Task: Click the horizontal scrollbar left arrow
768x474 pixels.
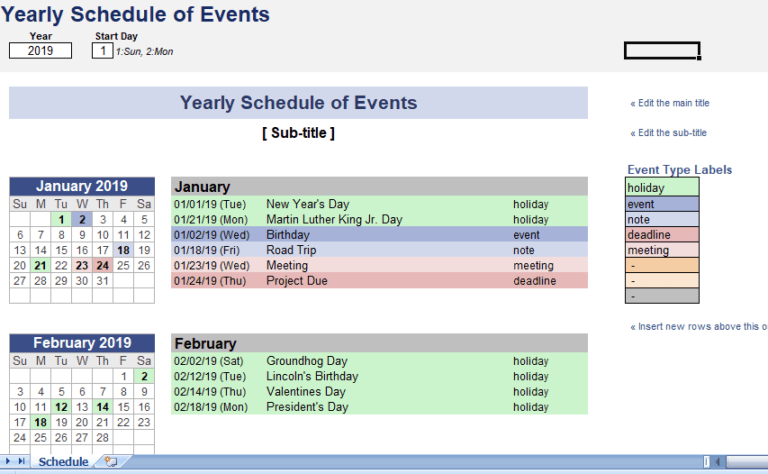Action: (718, 461)
